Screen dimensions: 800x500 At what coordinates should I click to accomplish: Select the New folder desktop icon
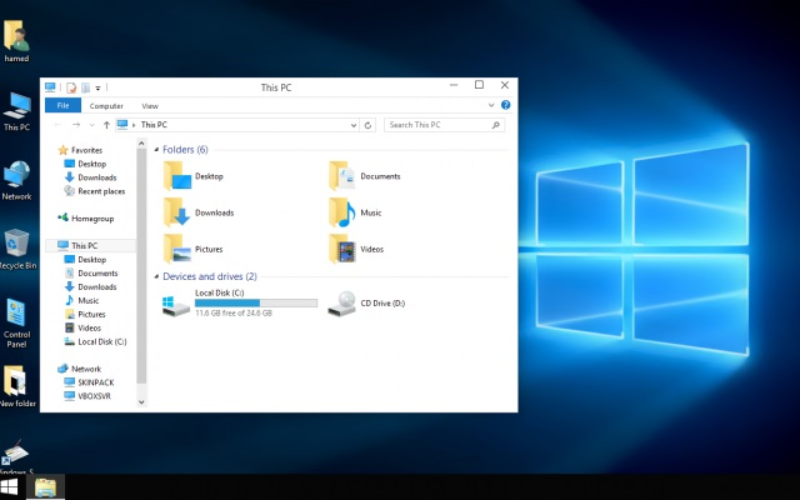point(17,386)
